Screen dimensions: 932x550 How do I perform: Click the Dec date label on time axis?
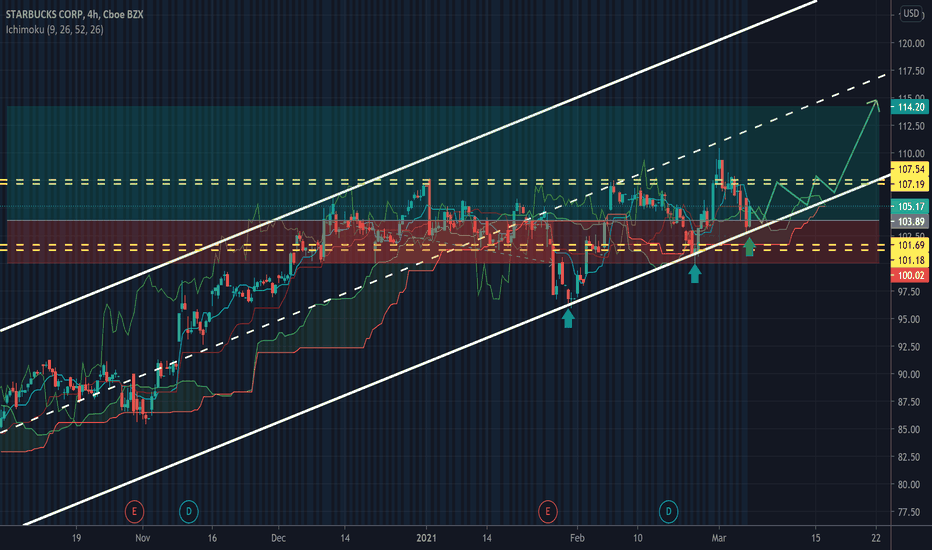tap(278, 538)
